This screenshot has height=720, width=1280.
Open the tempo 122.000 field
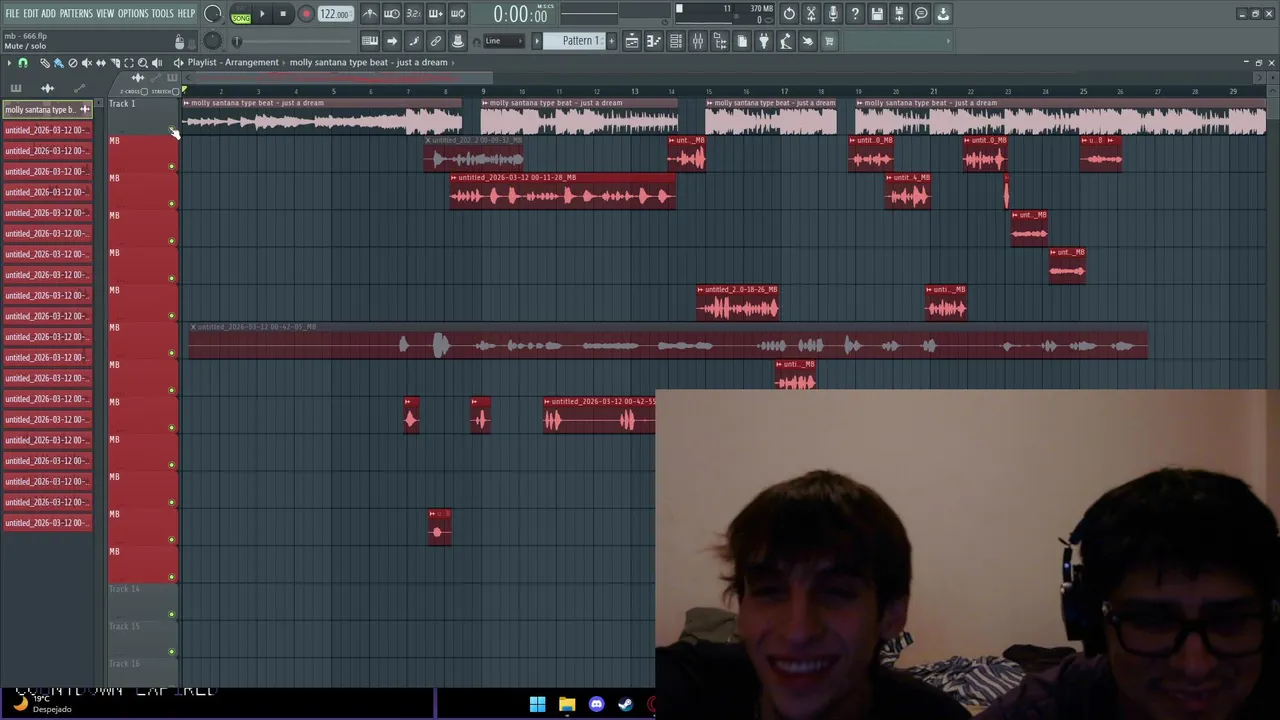click(335, 14)
